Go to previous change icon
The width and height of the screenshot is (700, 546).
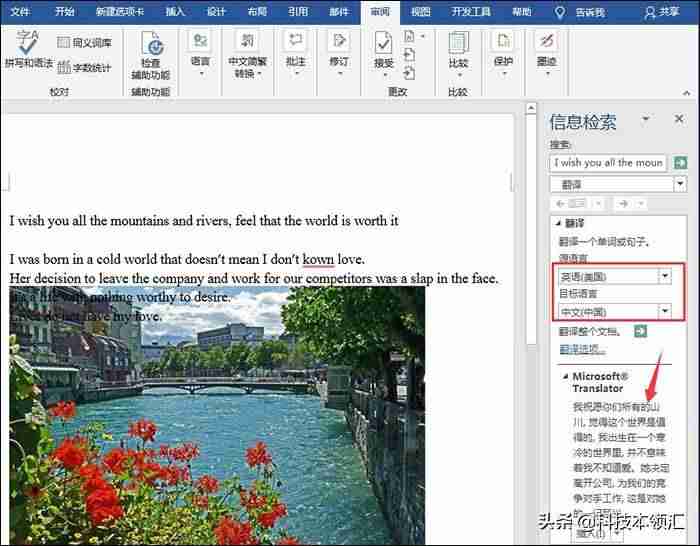coord(409,55)
